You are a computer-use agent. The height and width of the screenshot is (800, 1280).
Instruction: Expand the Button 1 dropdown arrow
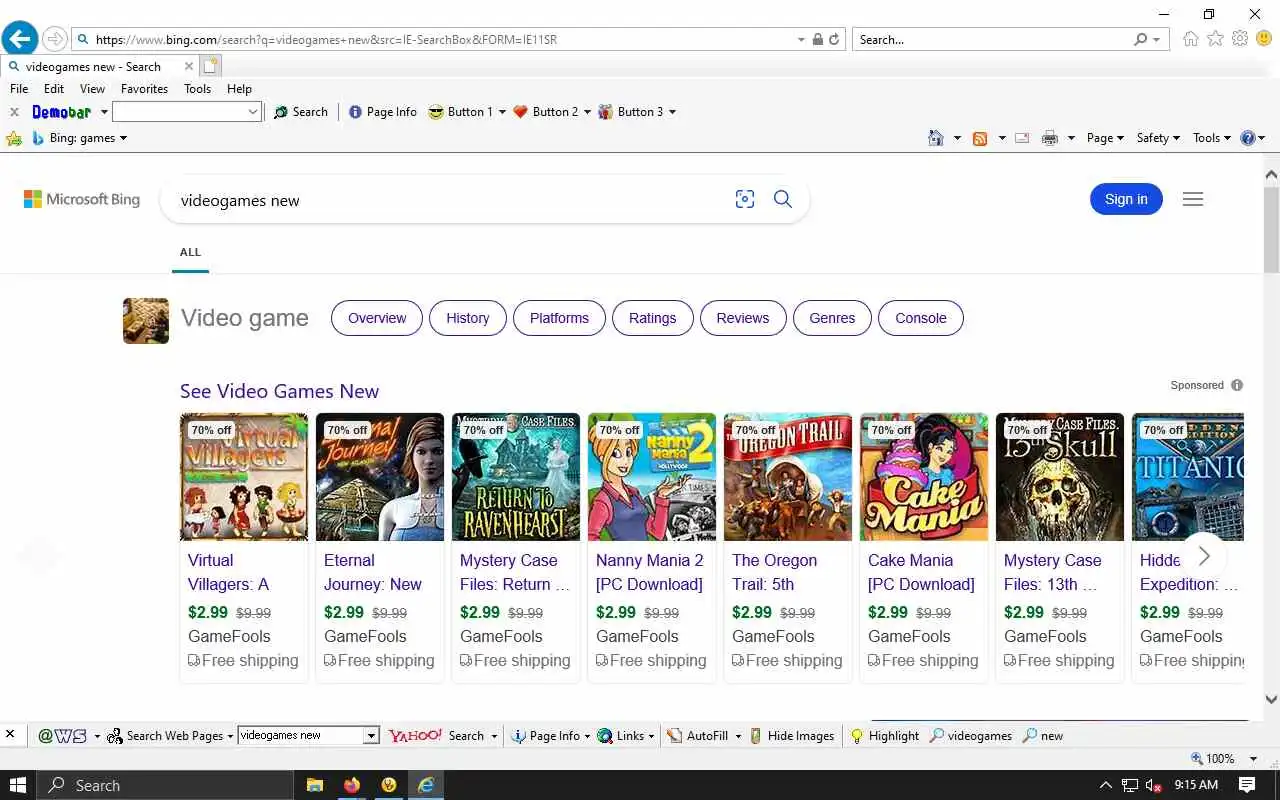(502, 112)
